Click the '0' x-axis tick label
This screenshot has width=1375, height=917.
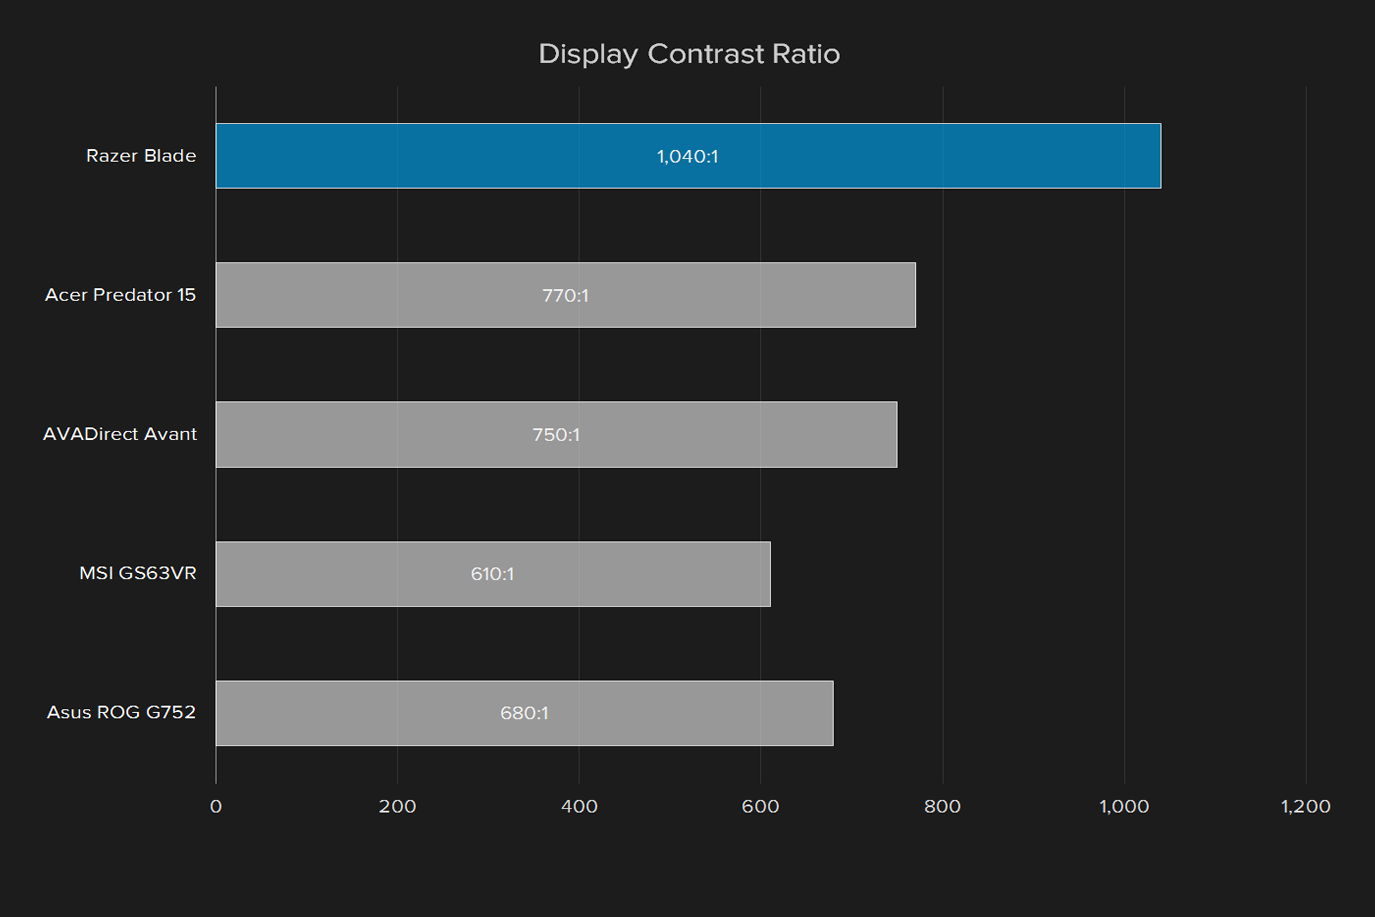[x=216, y=806]
